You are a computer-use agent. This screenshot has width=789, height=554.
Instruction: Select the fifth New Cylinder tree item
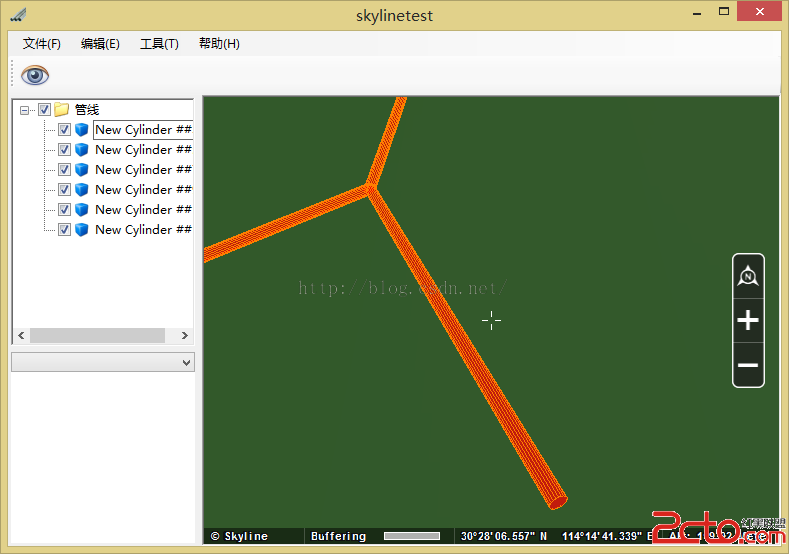(x=143, y=210)
